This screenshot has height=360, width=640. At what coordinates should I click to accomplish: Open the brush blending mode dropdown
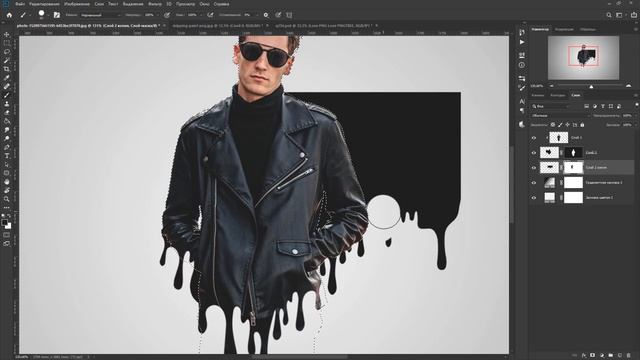tap(100, 15)
